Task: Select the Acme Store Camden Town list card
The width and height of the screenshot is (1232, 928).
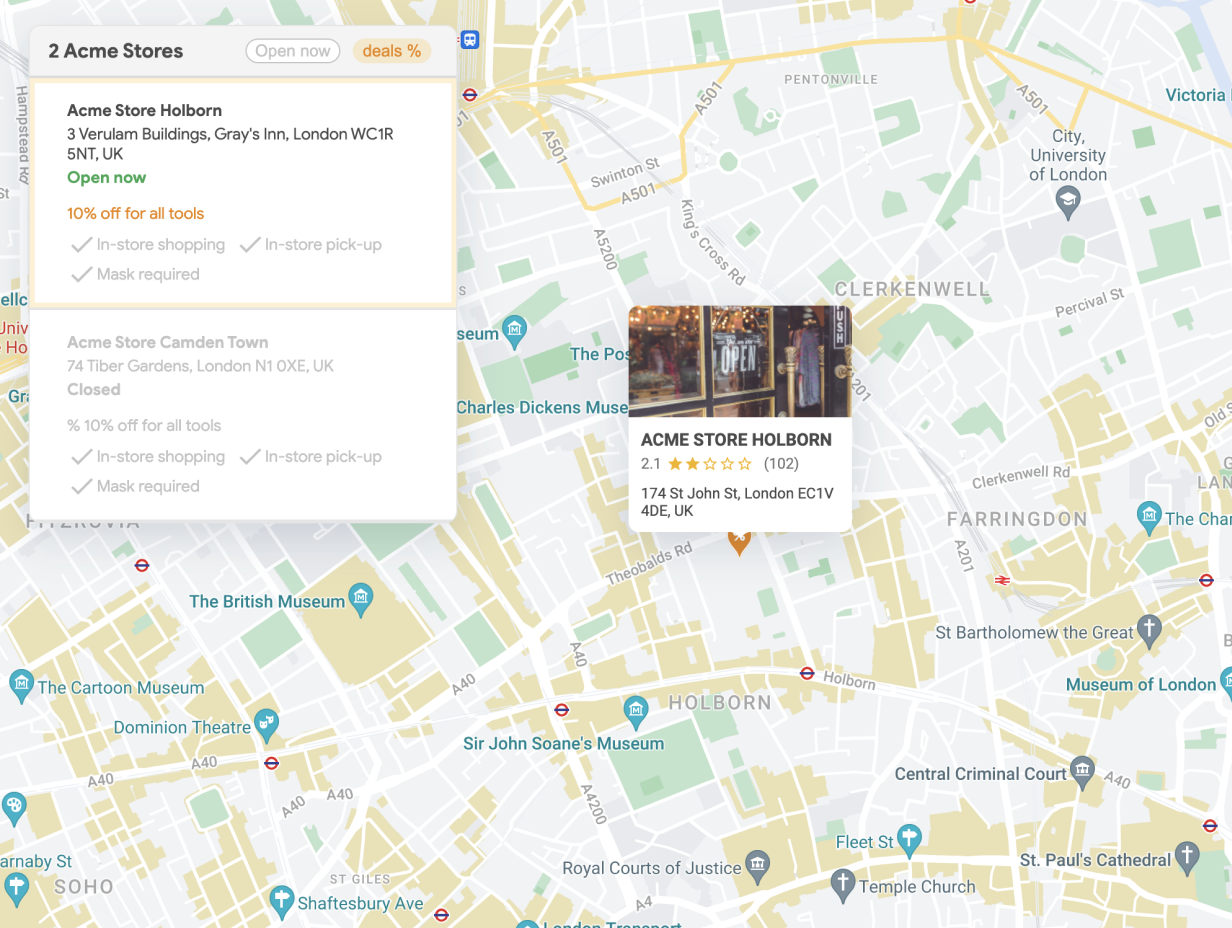Action: coord(243,414)
